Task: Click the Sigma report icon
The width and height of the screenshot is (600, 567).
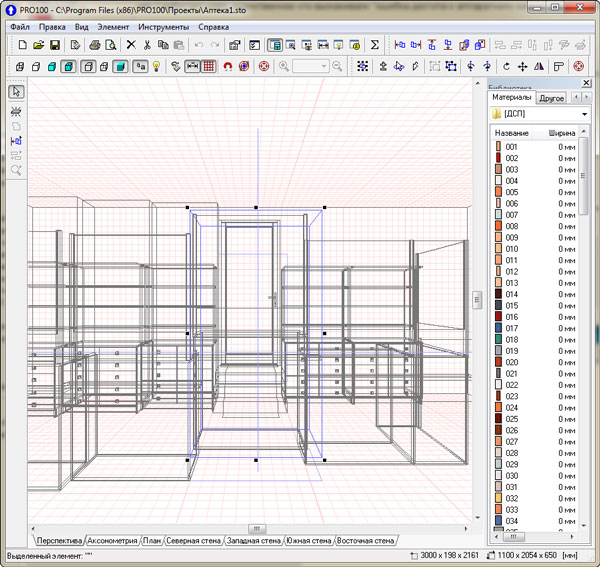Action: point(375,45)
